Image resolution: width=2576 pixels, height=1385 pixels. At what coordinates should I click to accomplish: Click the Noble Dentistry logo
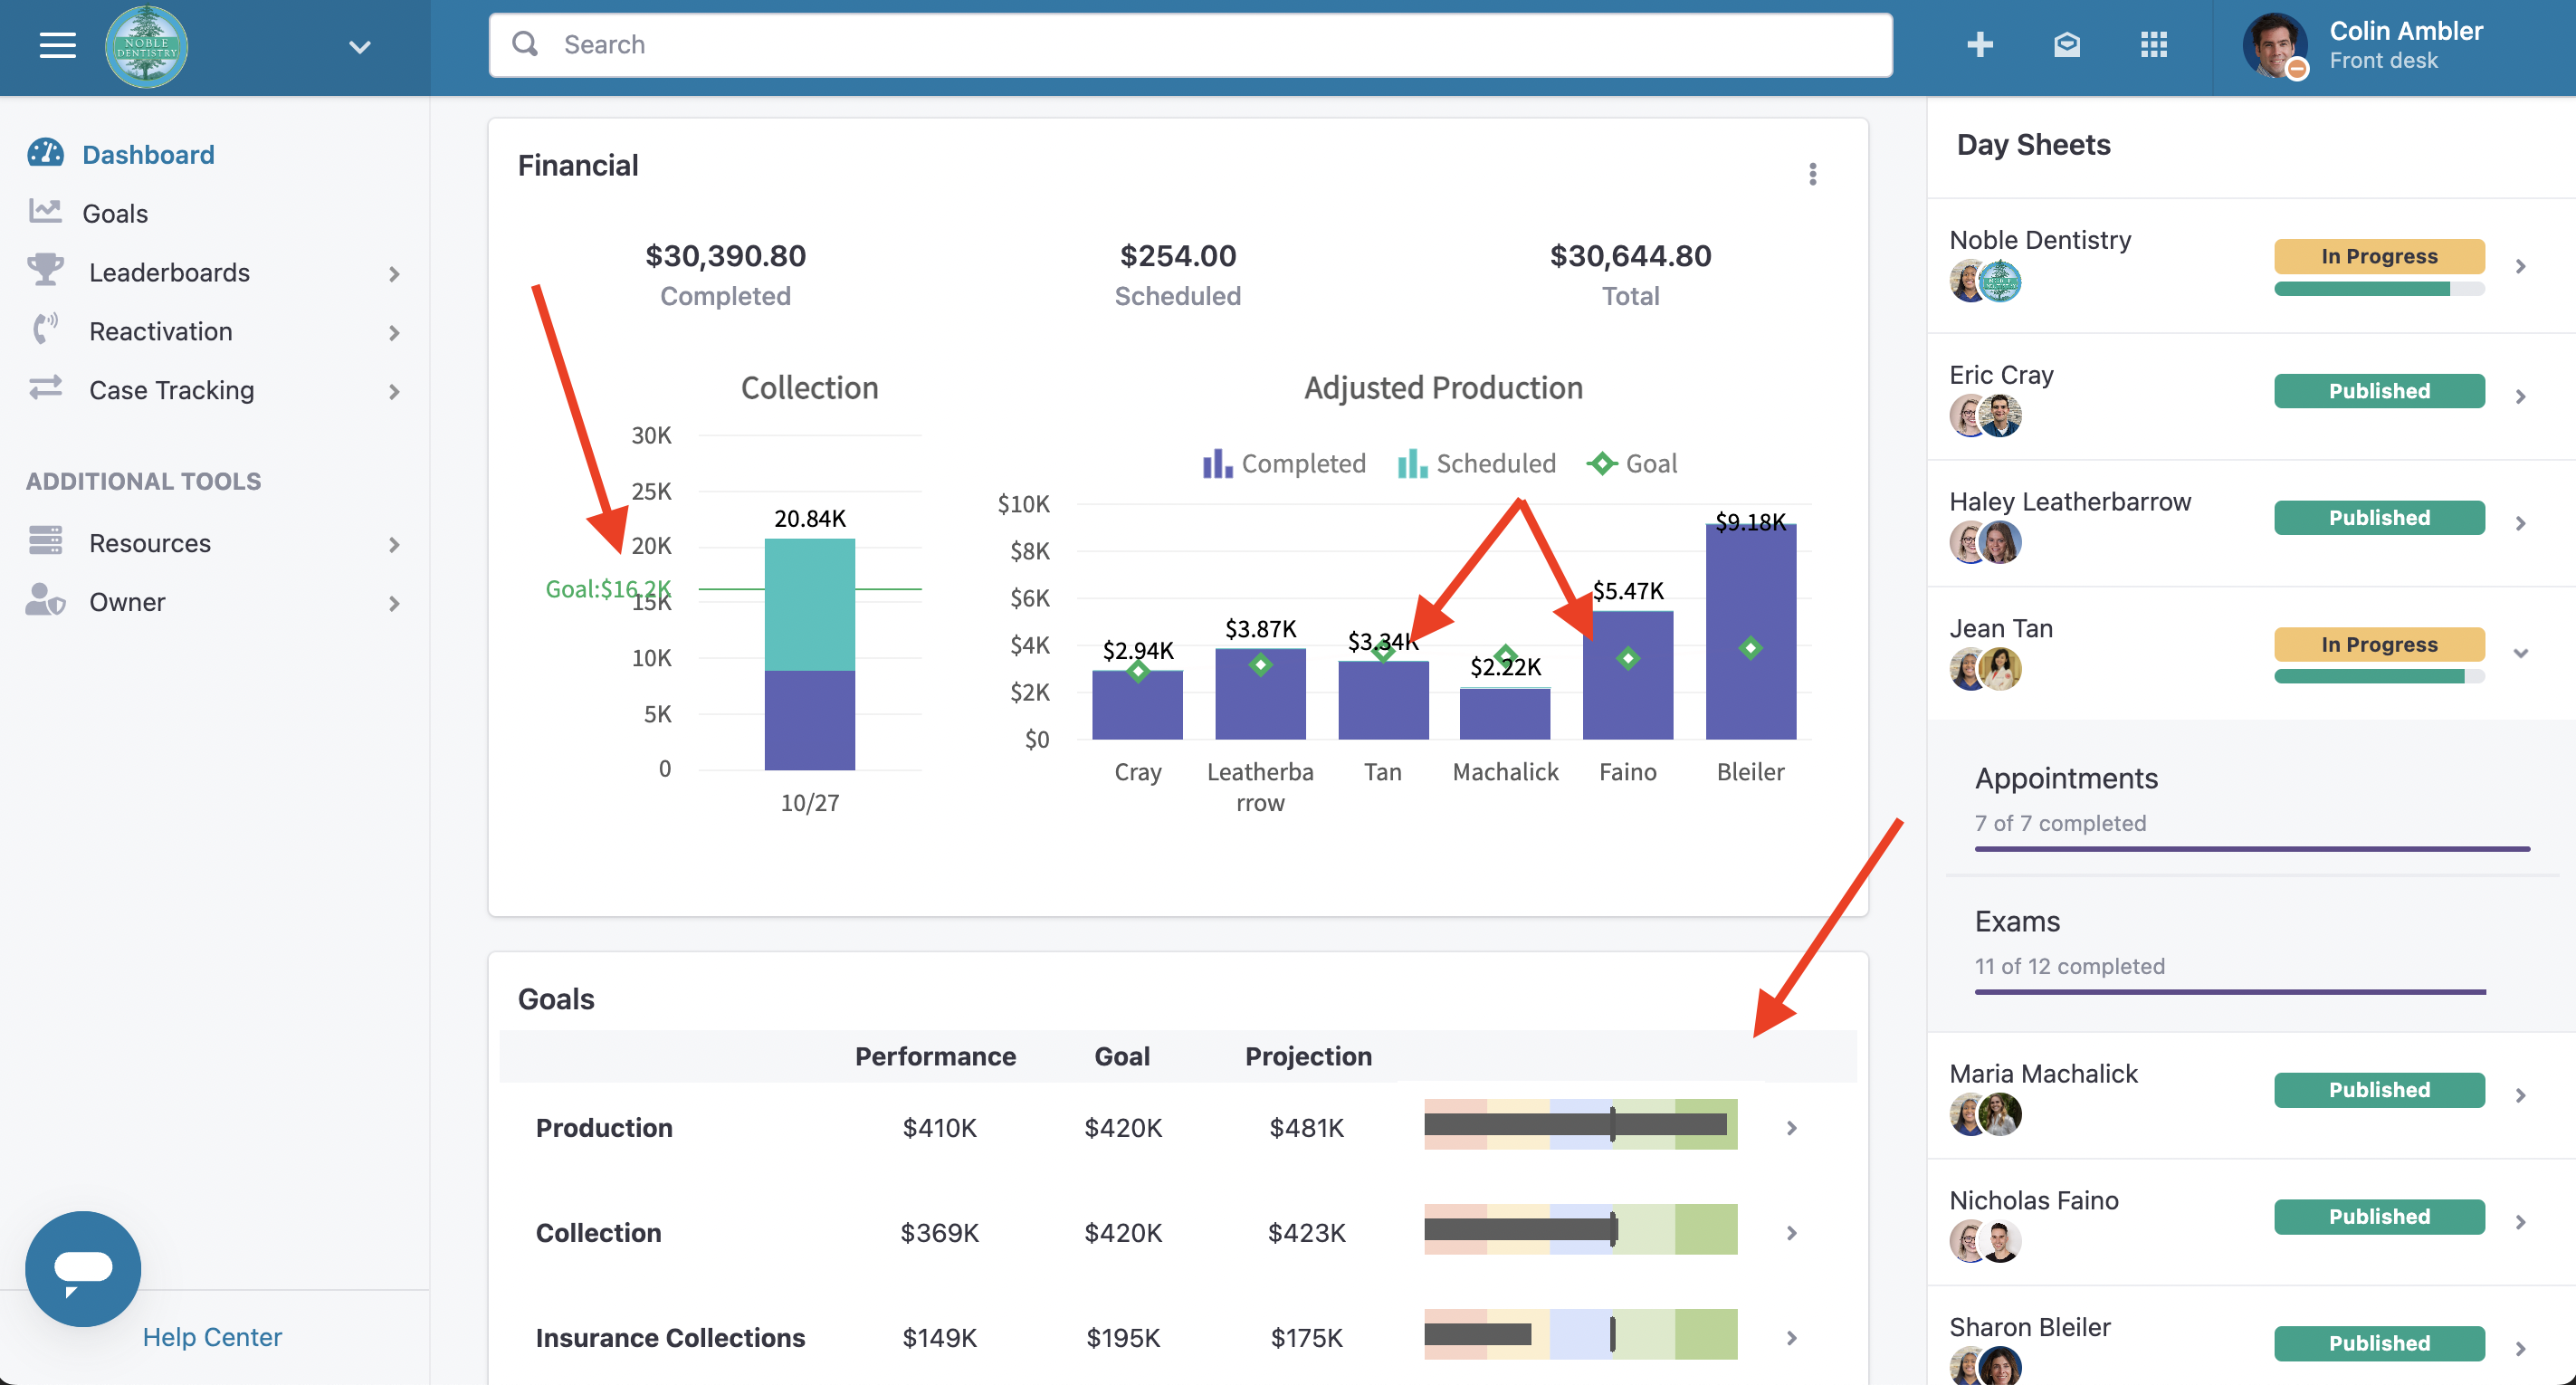147,46
